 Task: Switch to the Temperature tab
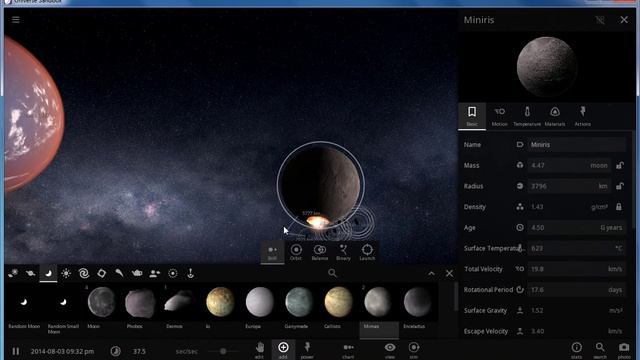[527, 116]
